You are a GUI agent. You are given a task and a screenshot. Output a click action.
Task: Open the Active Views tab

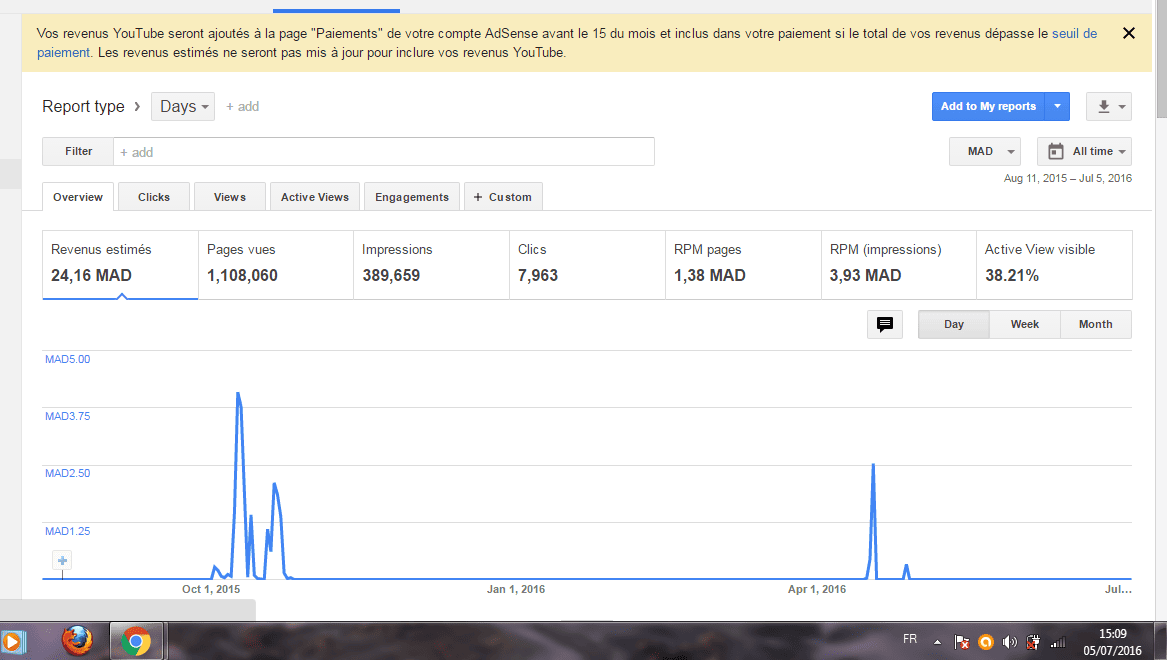pos(315,197)
